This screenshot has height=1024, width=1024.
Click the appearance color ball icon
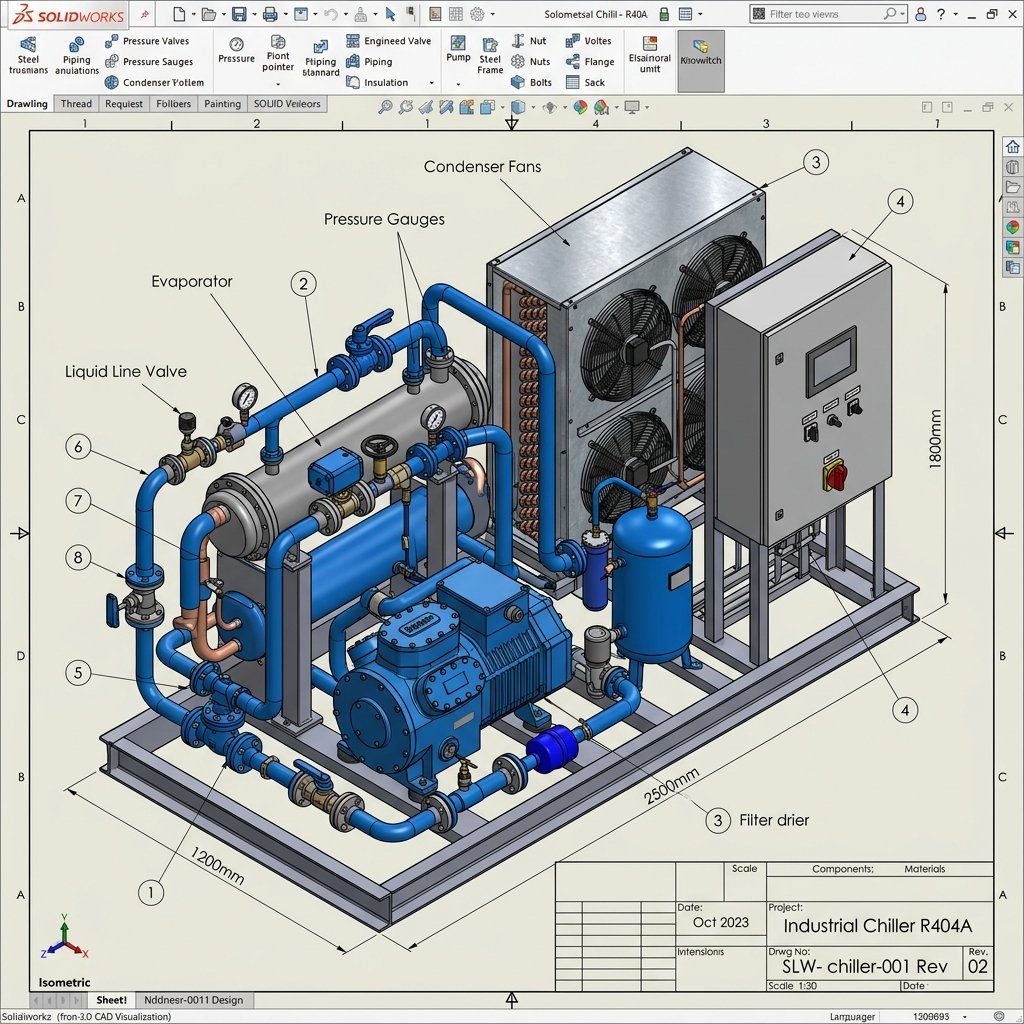pyautogui.click(x=580, y=107)
